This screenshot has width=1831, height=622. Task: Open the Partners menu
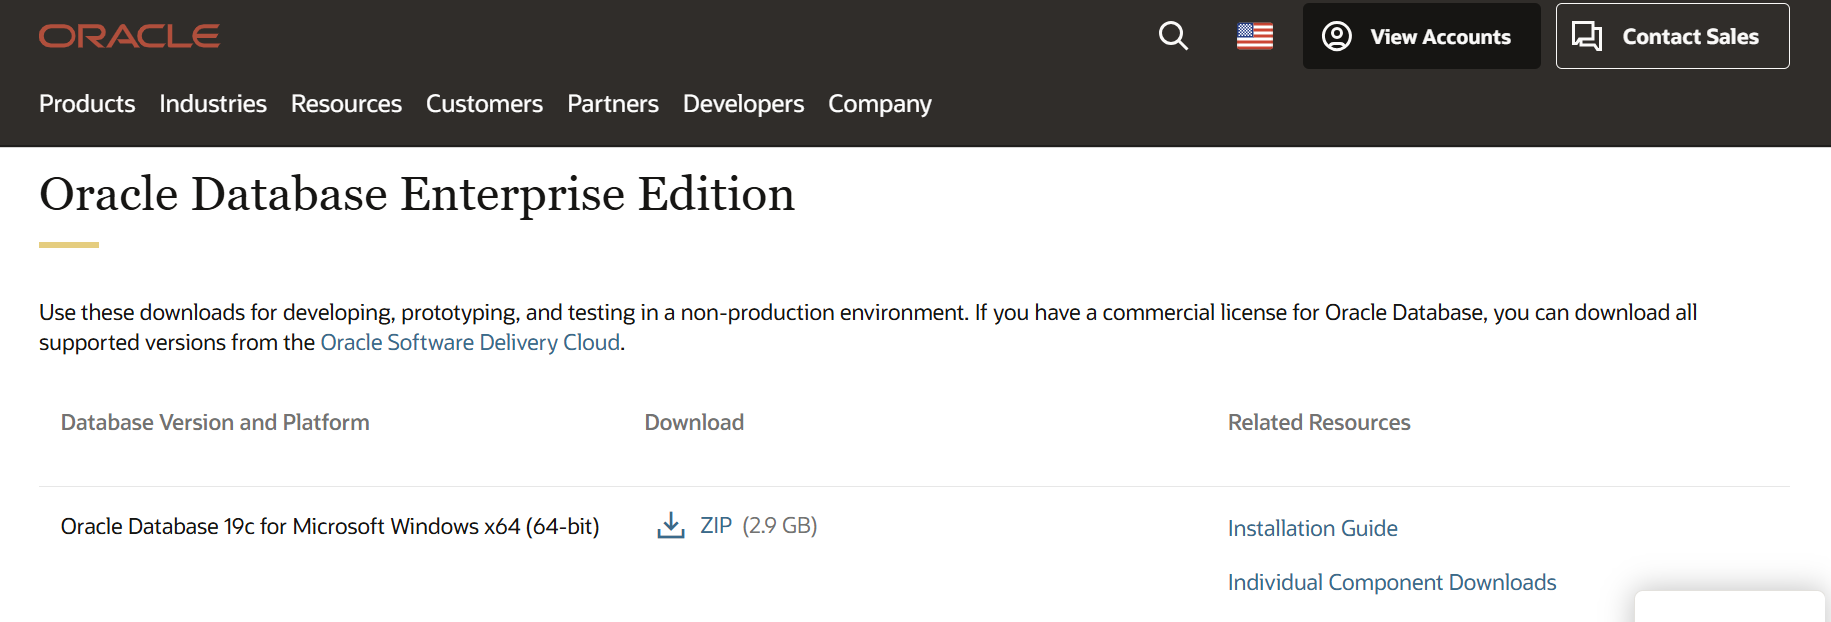click(x=613, y=104)
